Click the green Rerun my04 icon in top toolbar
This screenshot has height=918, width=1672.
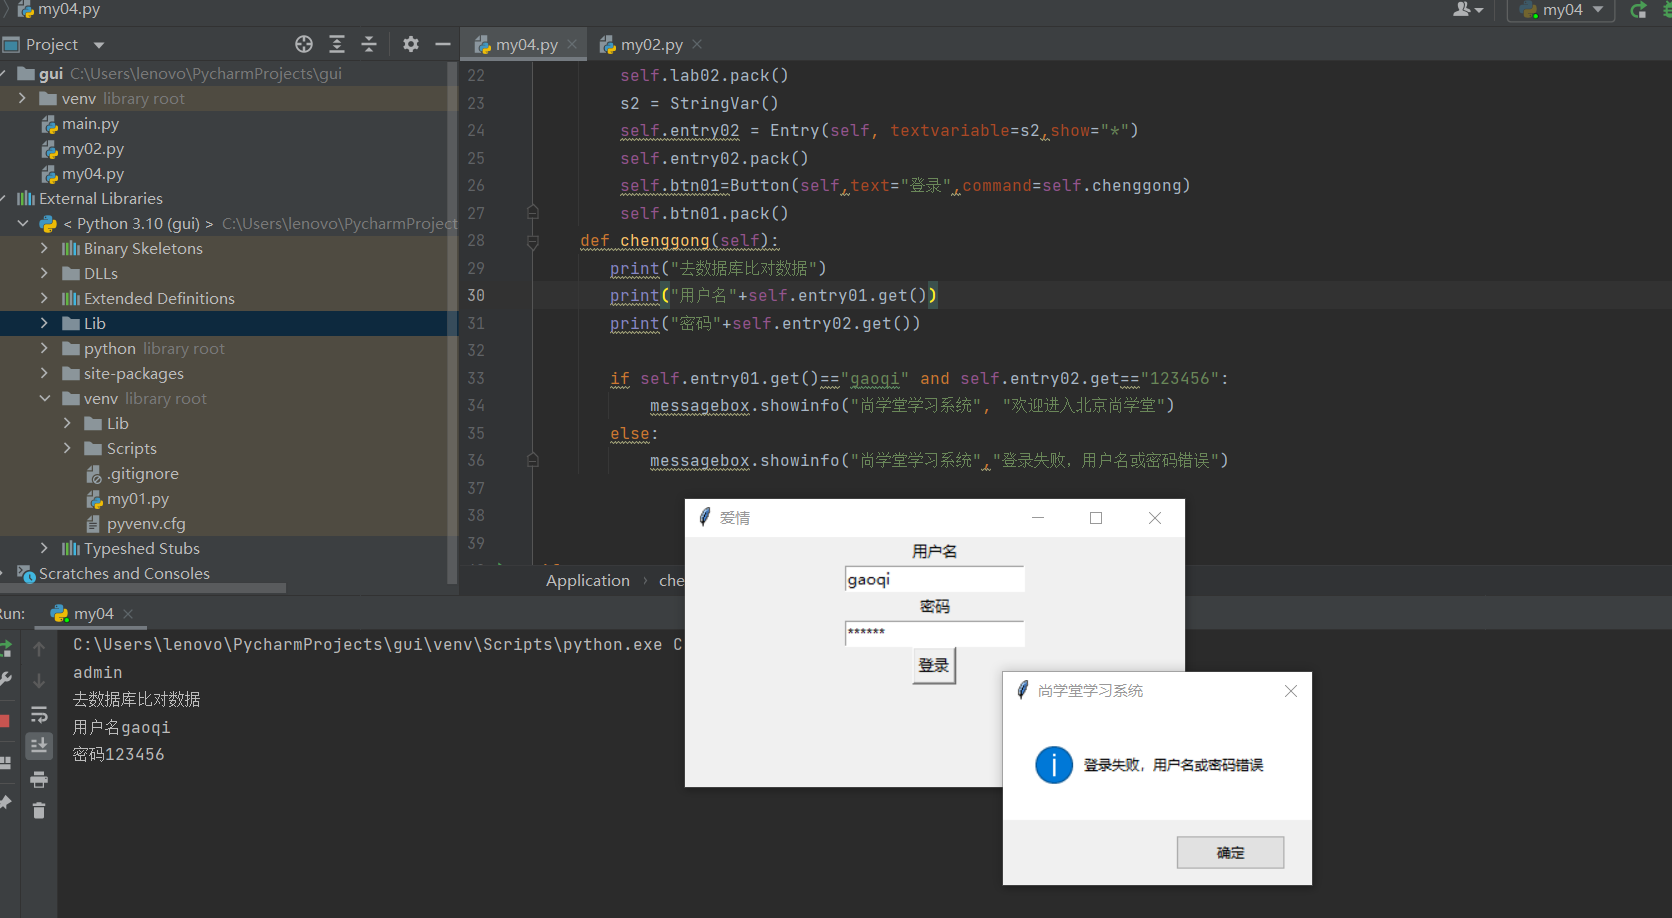(1638, 10)
